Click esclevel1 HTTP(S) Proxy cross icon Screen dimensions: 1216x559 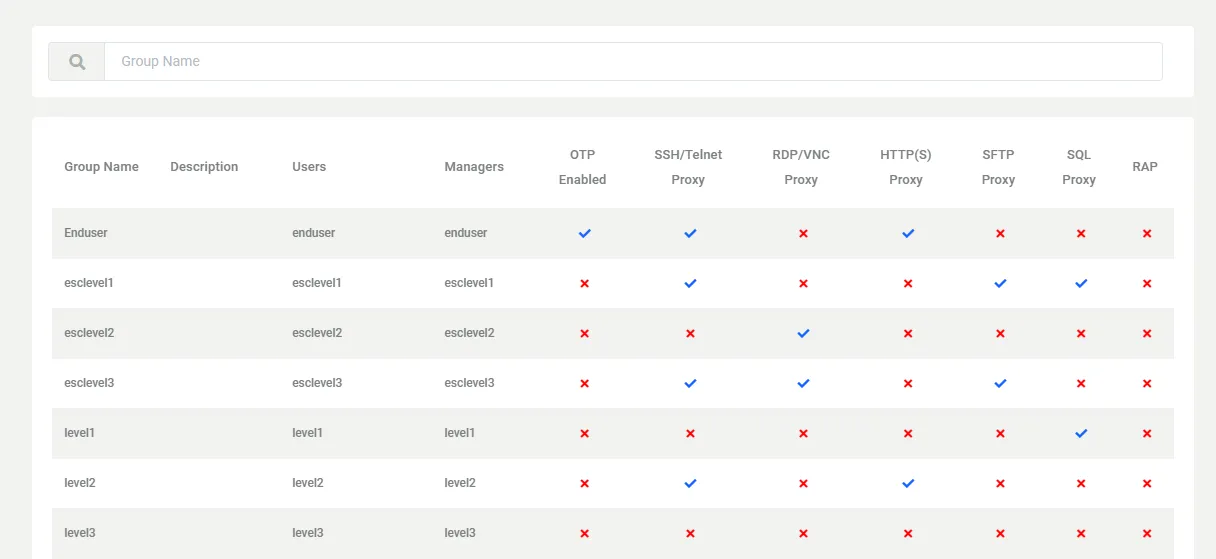(908, 283)
